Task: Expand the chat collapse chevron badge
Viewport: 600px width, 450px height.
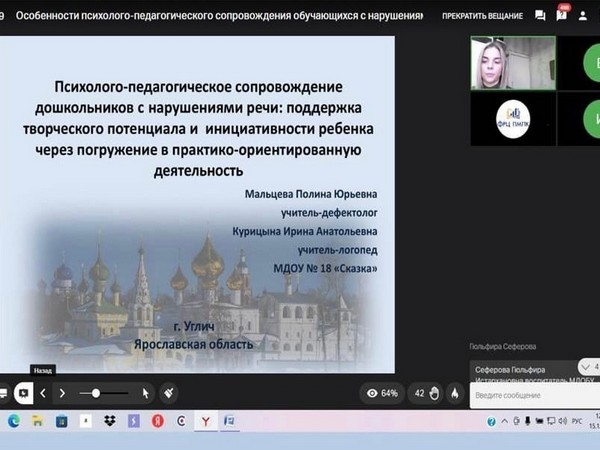Action: point(589,367)
